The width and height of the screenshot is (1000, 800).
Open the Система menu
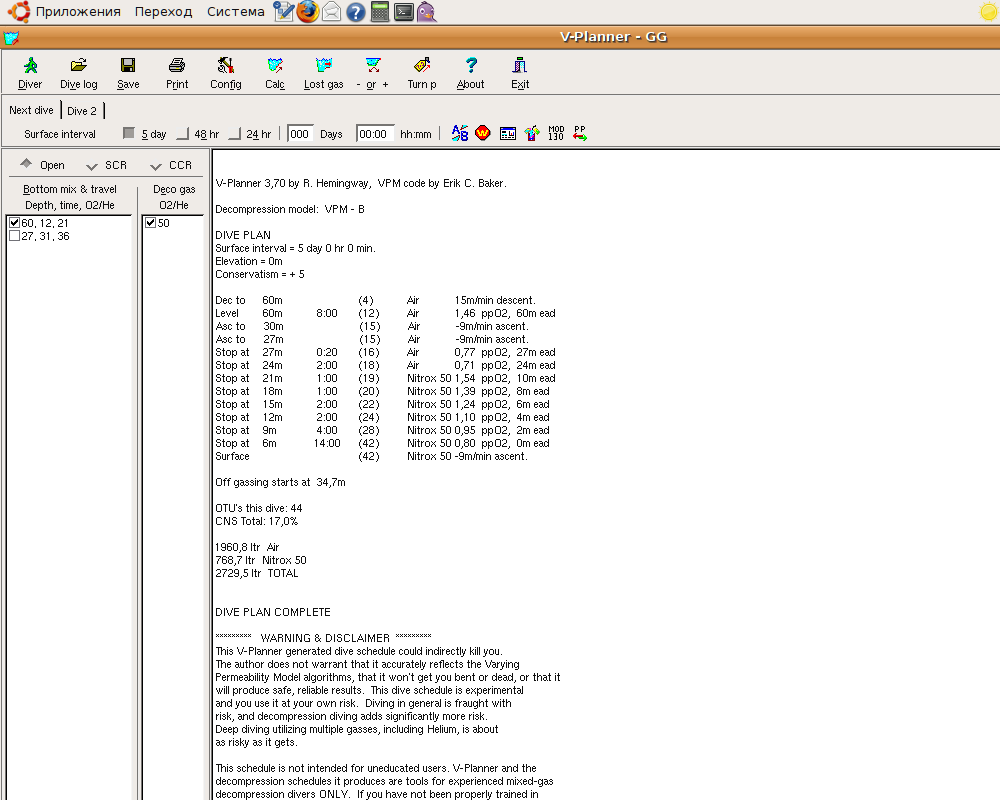(235, 11)
